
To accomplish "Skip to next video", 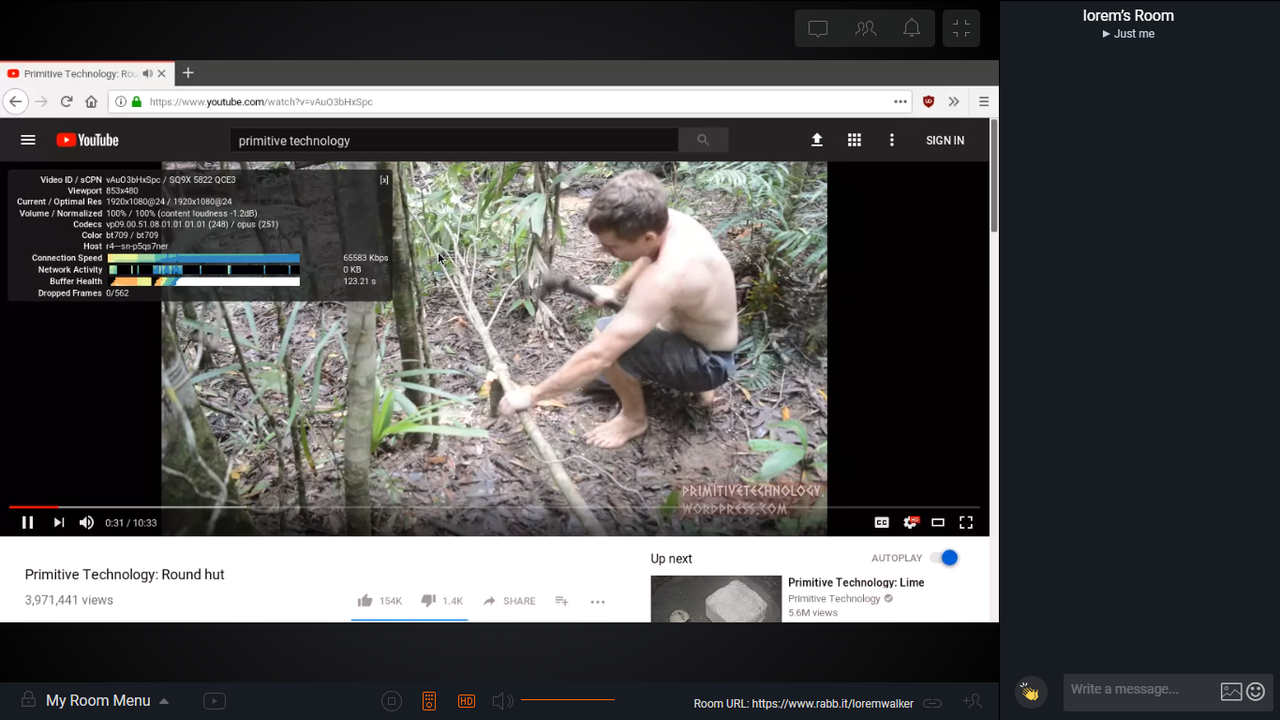I will tap(58, 522).
